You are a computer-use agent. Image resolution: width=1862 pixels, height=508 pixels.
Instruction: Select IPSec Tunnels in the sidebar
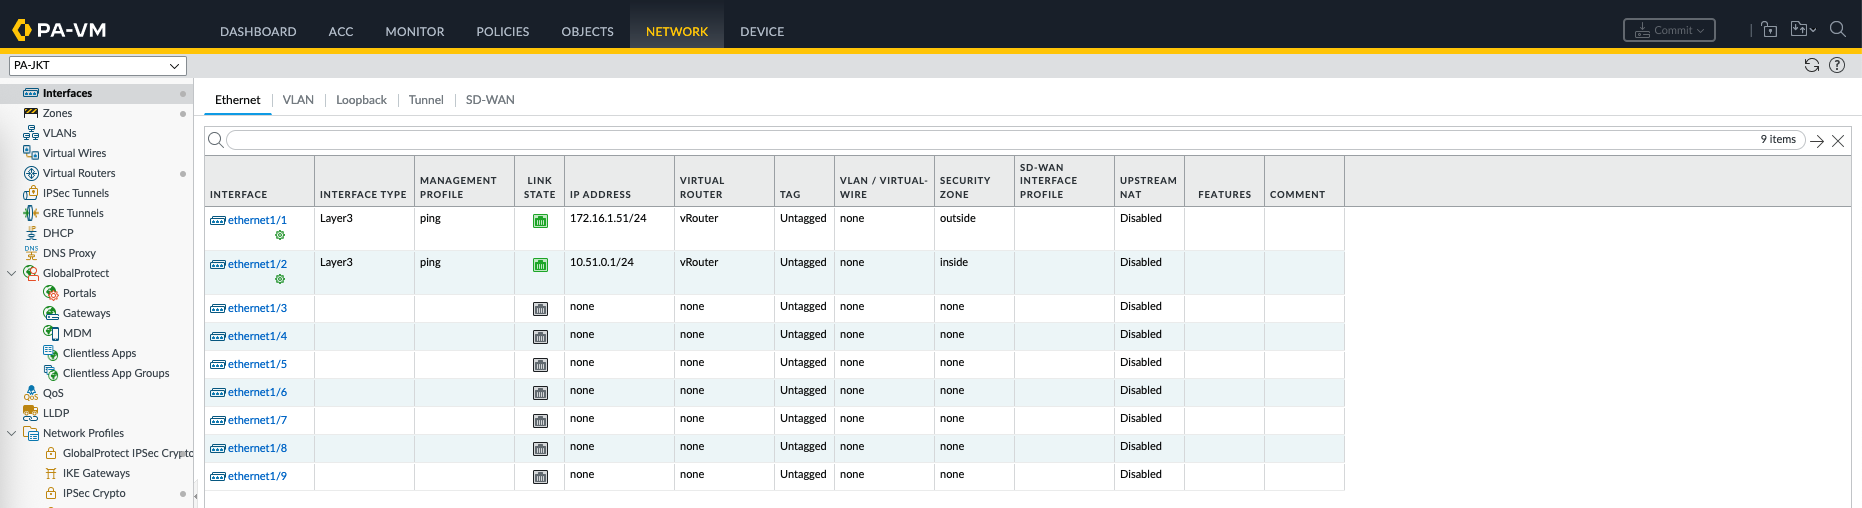click(76, 193)
